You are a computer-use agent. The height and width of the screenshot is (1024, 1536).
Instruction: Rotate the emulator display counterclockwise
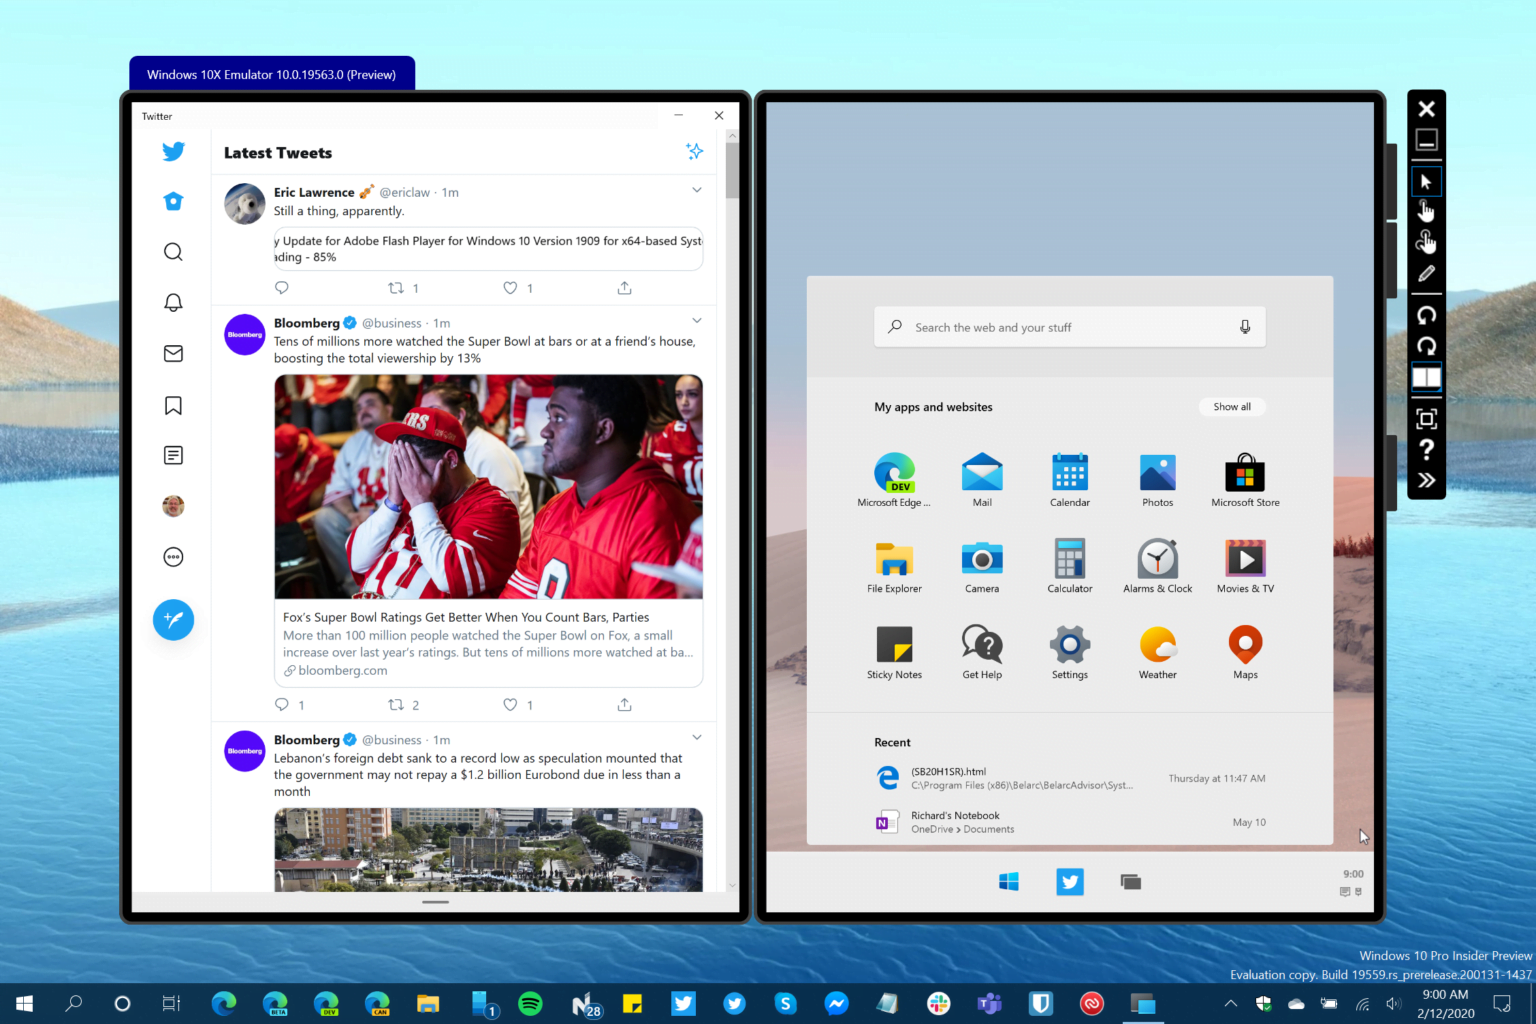coord(1426,315)
